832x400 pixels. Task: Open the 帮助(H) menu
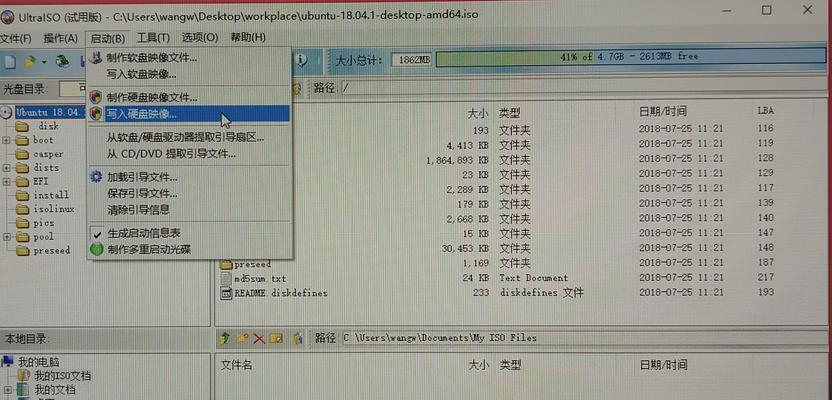[248, 38]
